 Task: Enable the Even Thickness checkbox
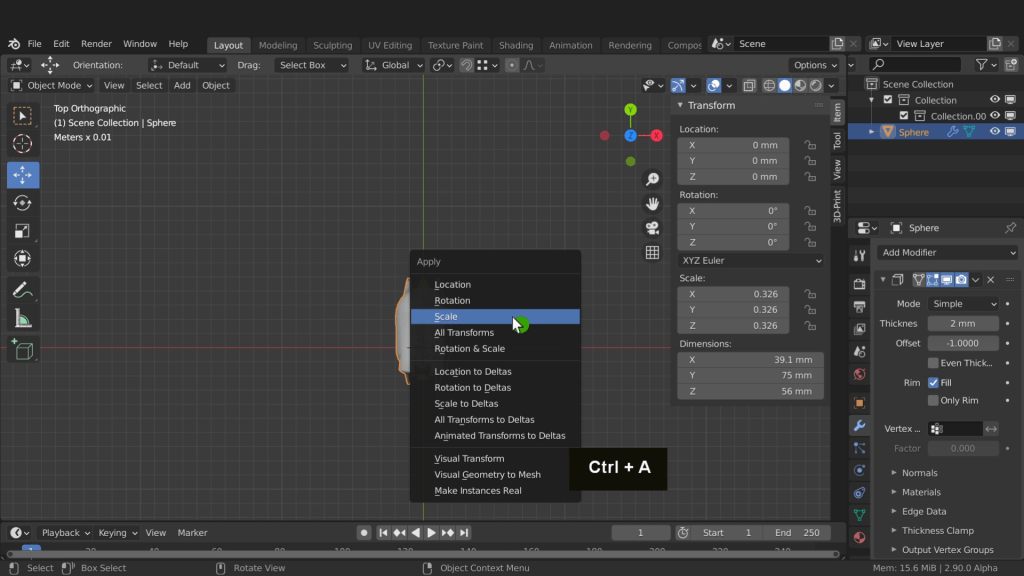pyautogui.click(x=933, y=363)
